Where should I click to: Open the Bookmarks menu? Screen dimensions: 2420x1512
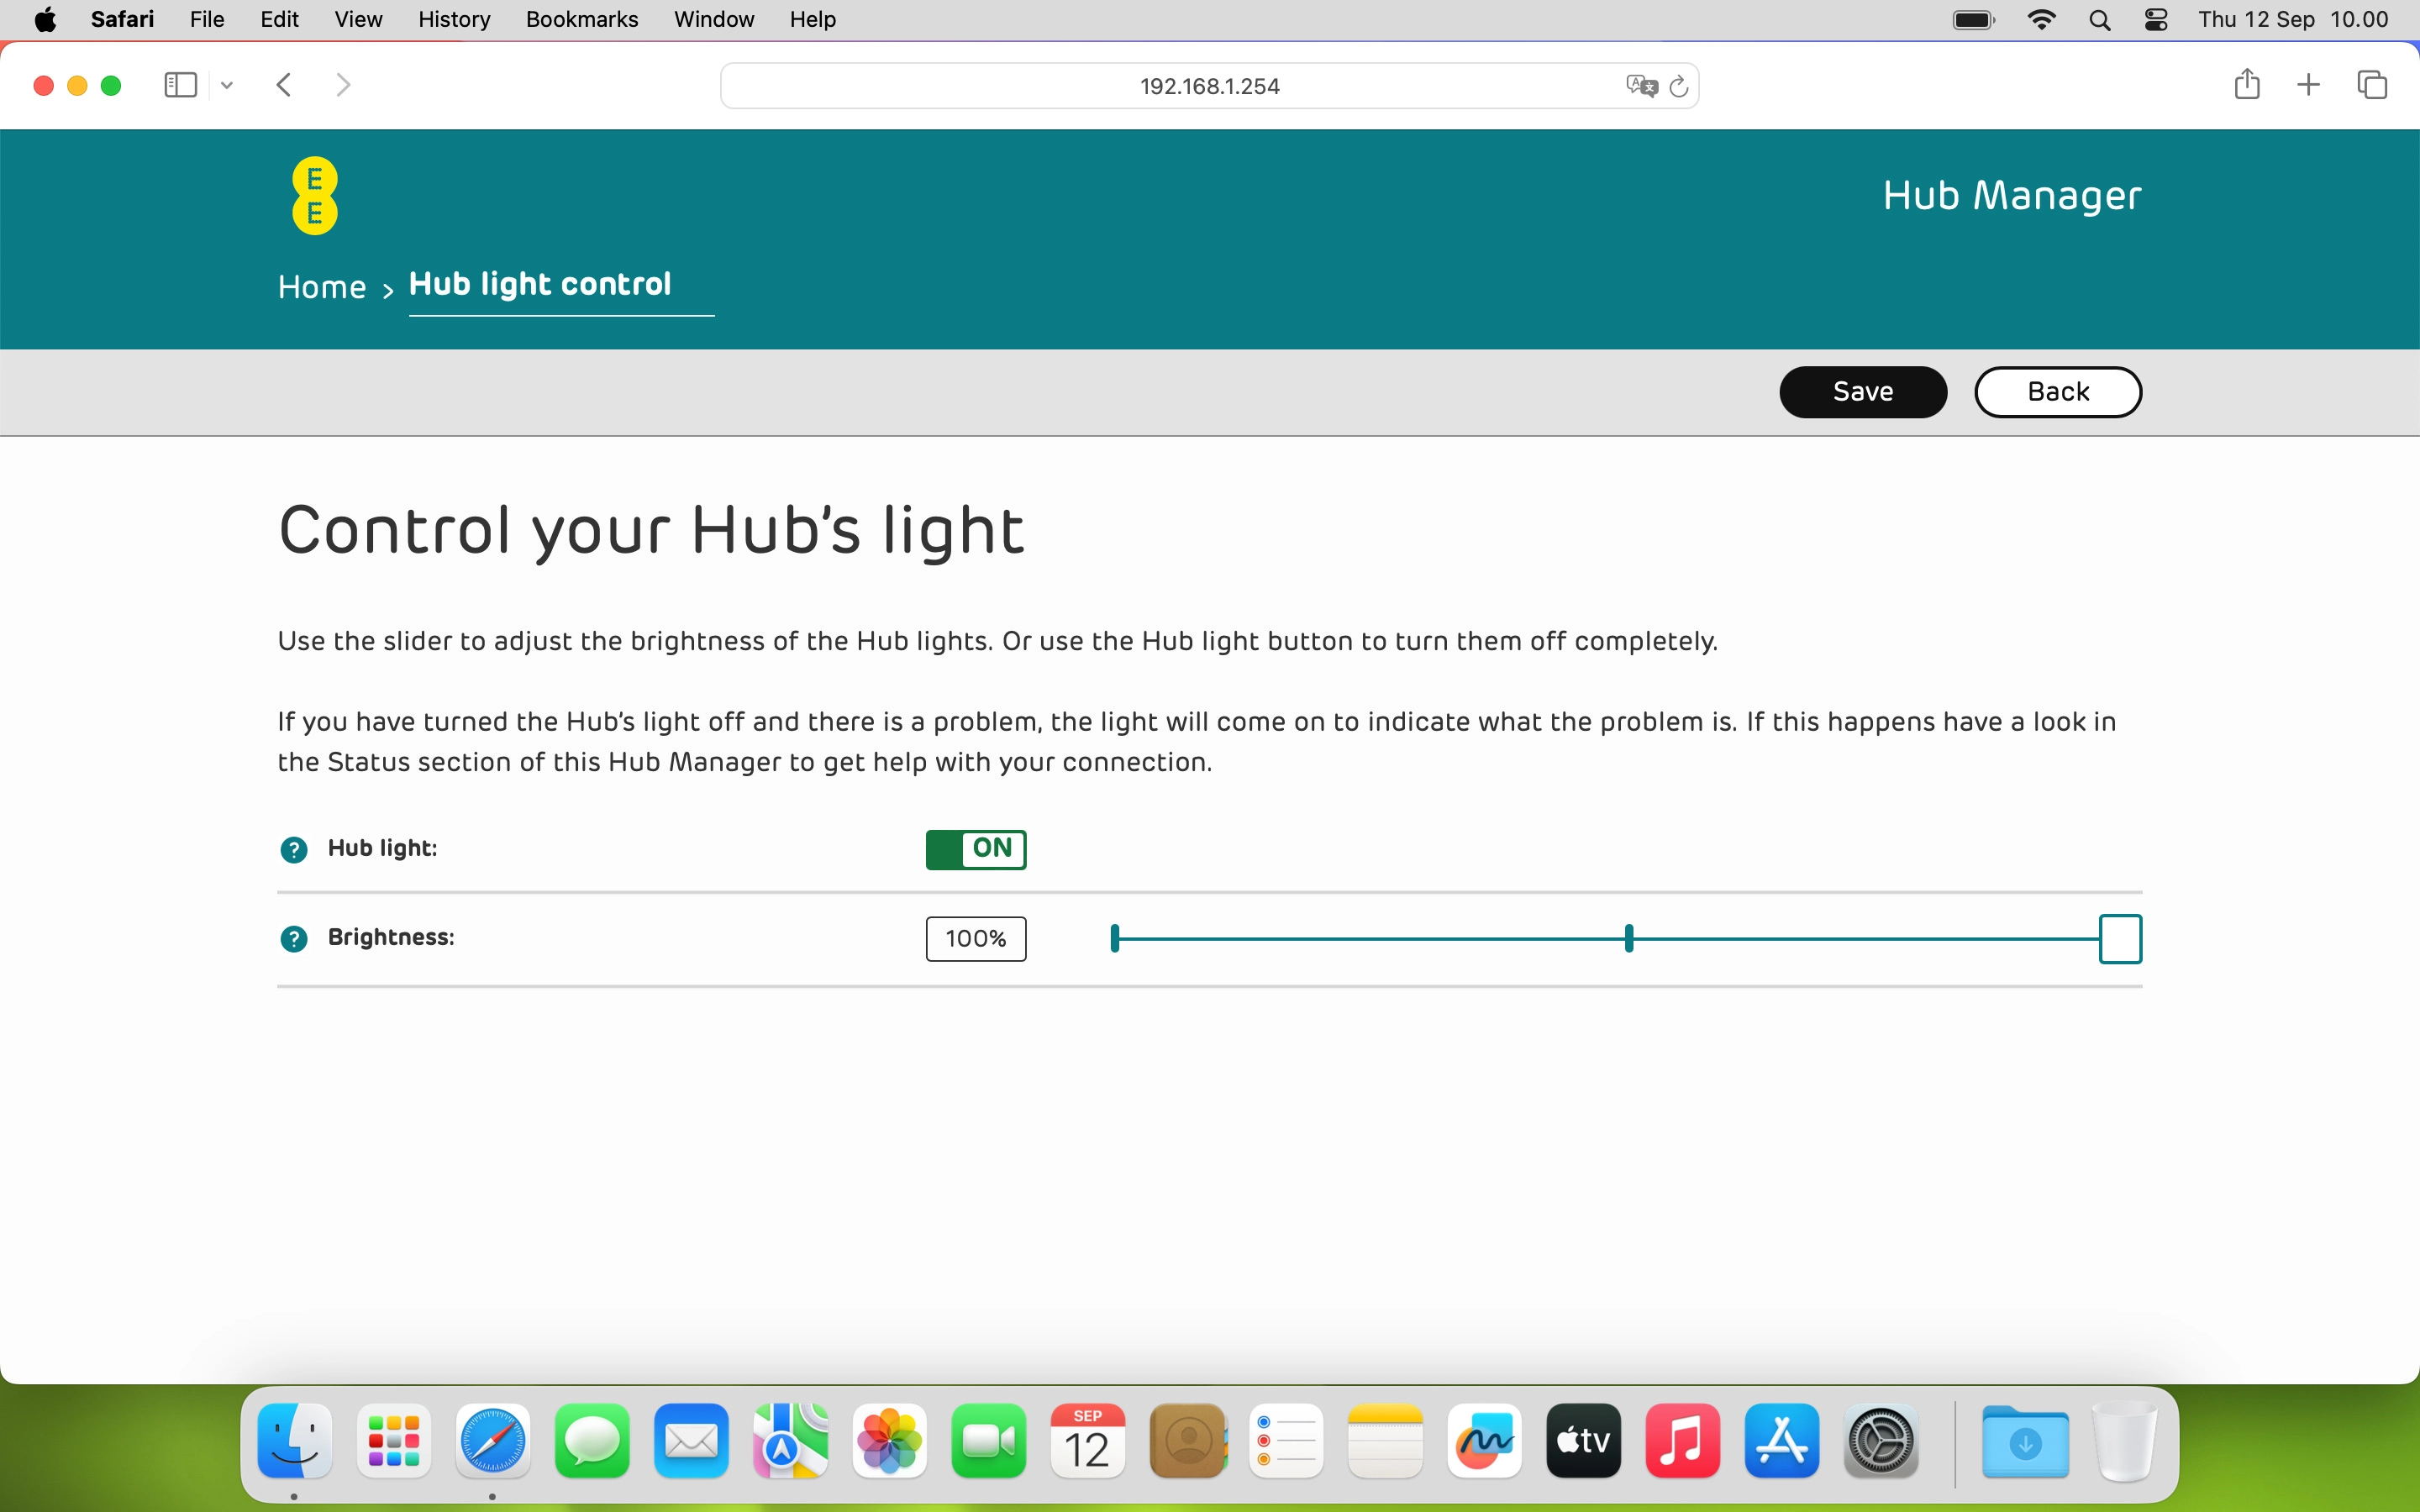(x=581, y=19)
